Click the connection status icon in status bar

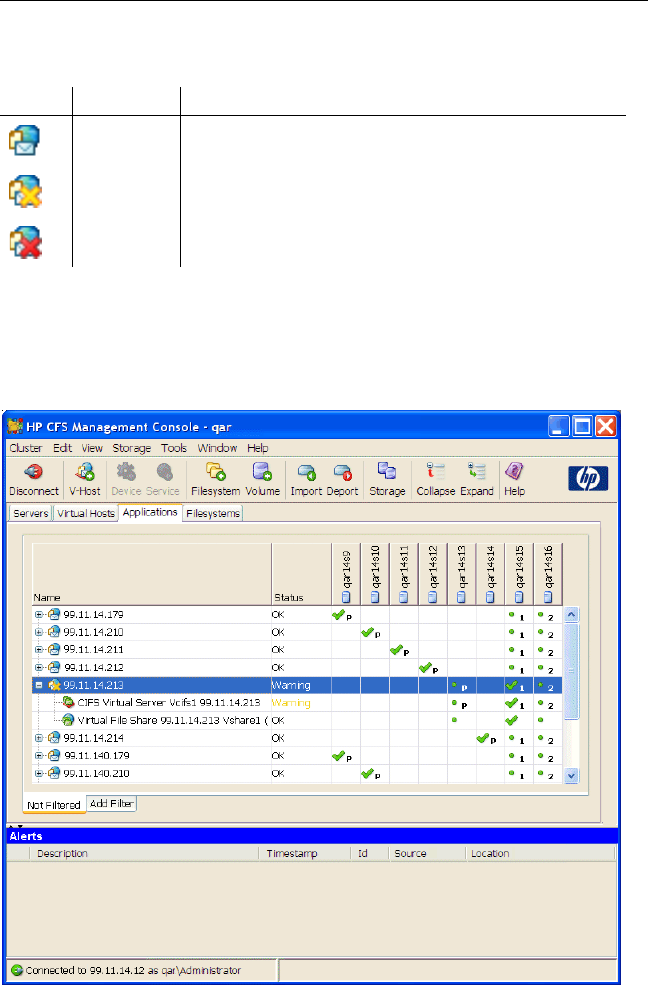pyautogui.click(x=17, y=971)
